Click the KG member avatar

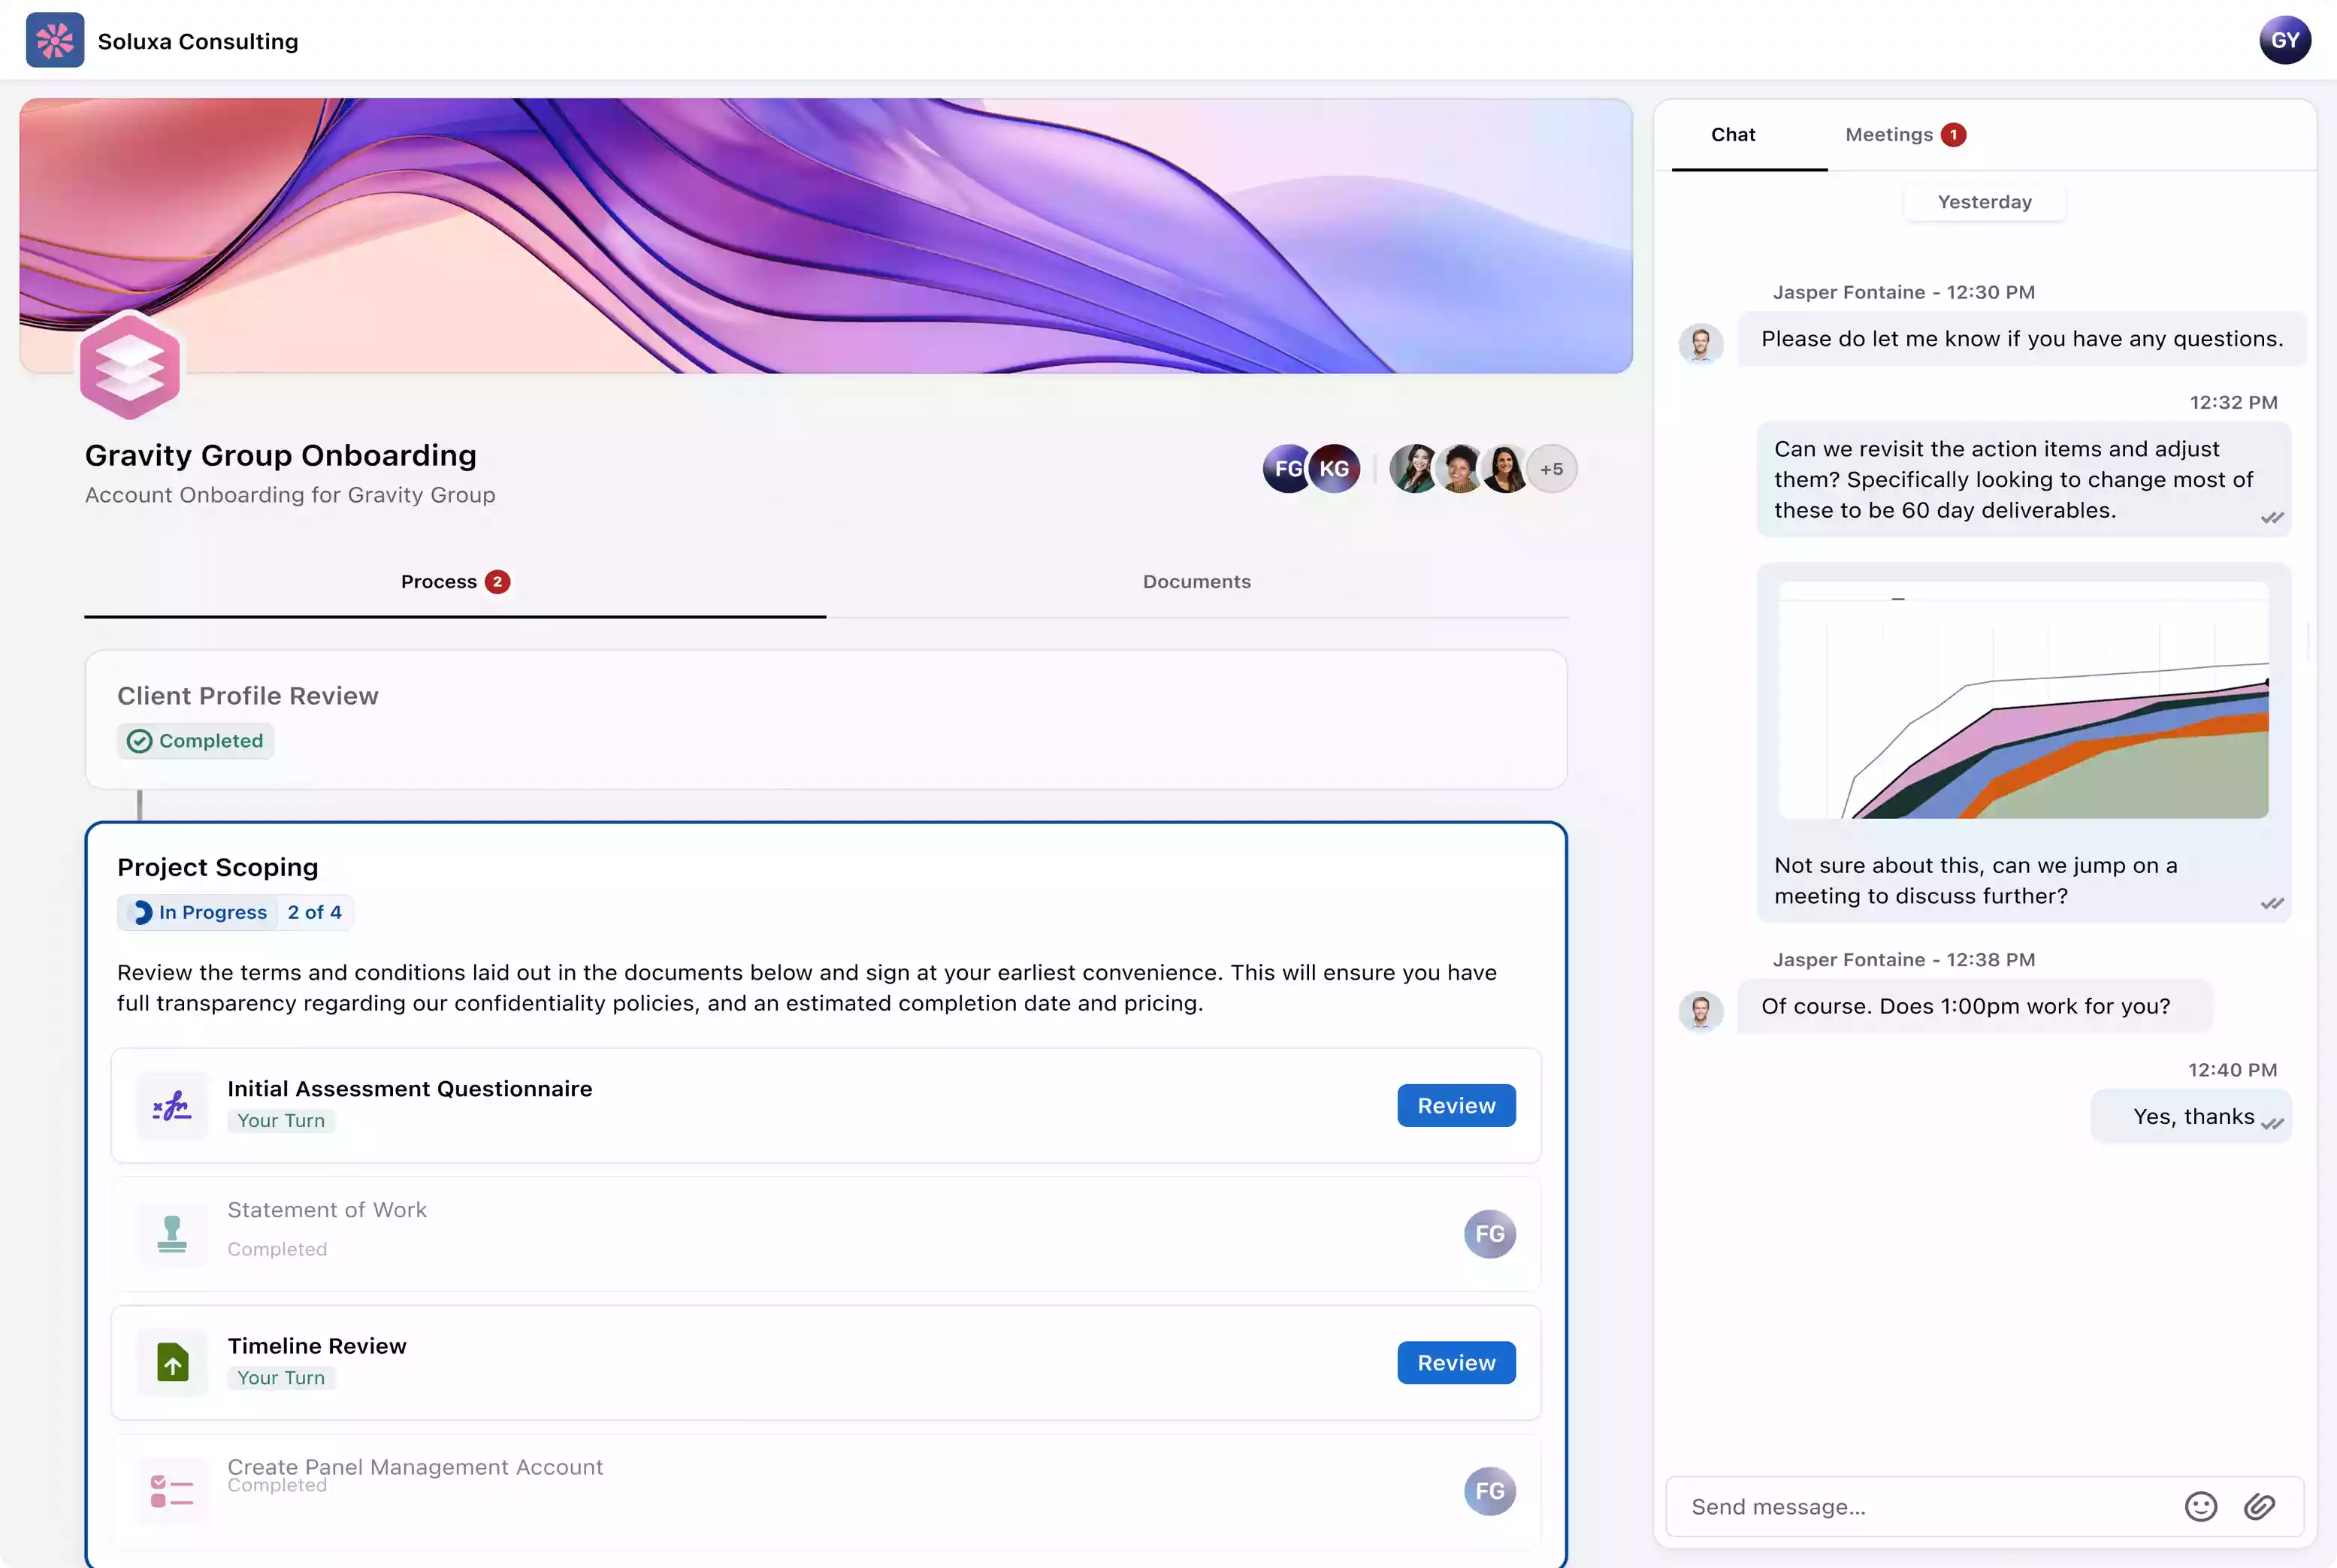(1335, 469)
